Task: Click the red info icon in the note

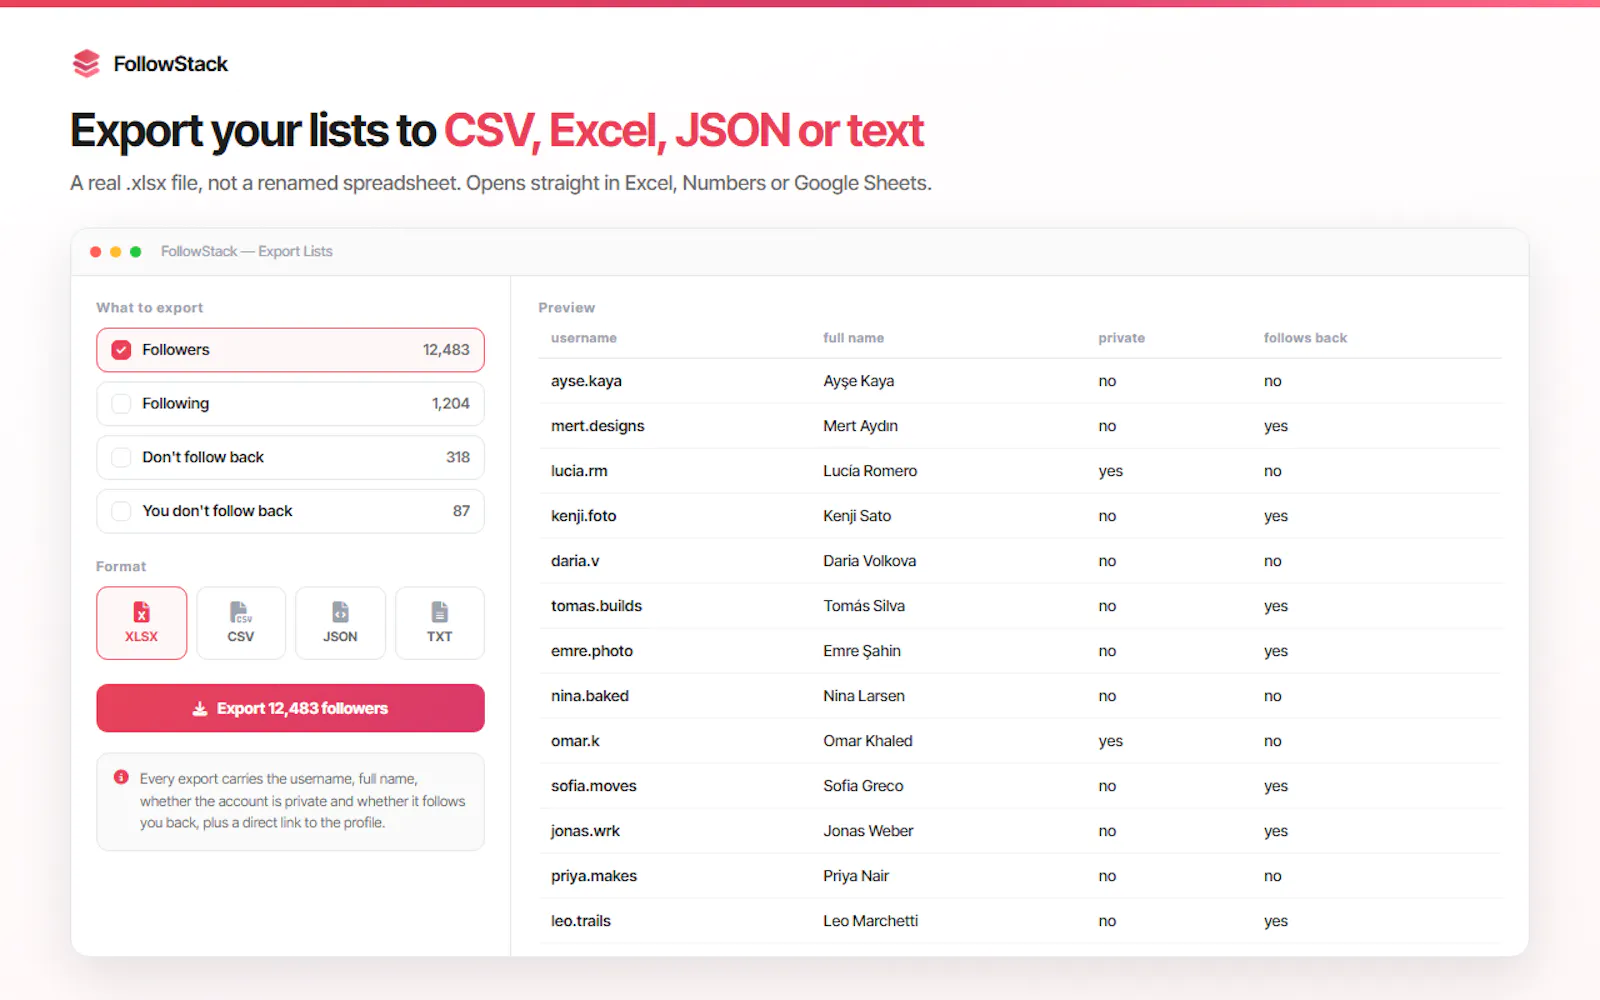Action: 121,777
